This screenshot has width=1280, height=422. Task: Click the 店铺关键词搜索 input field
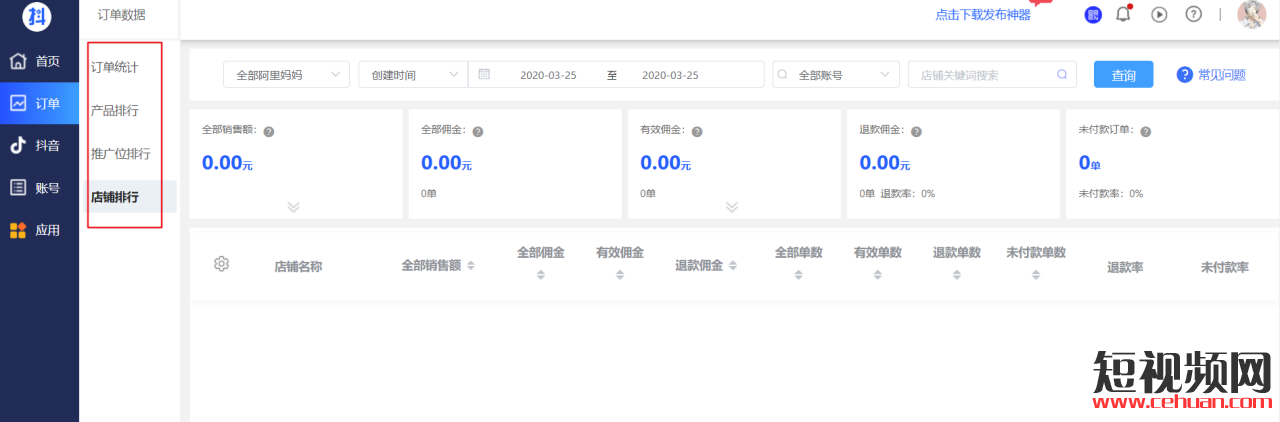tap(982, 75)
